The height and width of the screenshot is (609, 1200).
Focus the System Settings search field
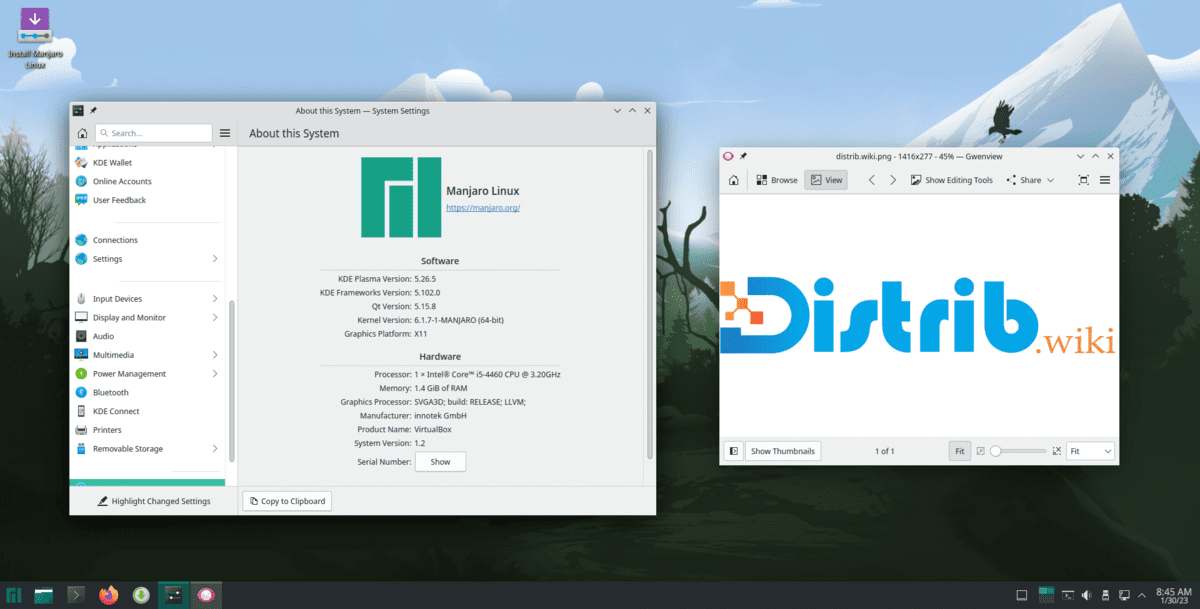tap(153, 133)
